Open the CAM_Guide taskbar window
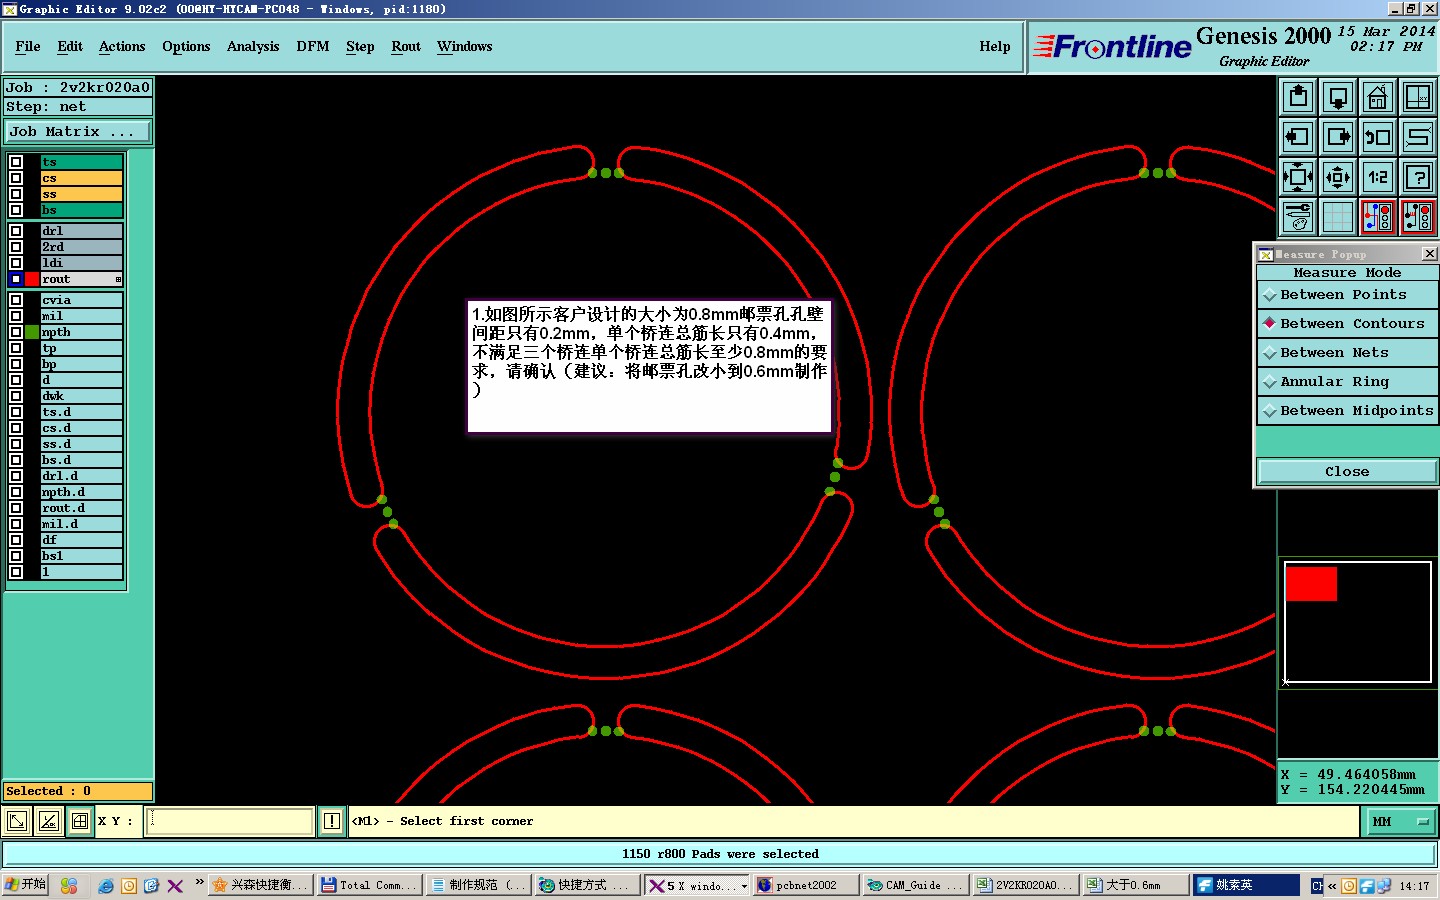The height and width of the screenshot is (900, 1440). [x=914, y=886]
